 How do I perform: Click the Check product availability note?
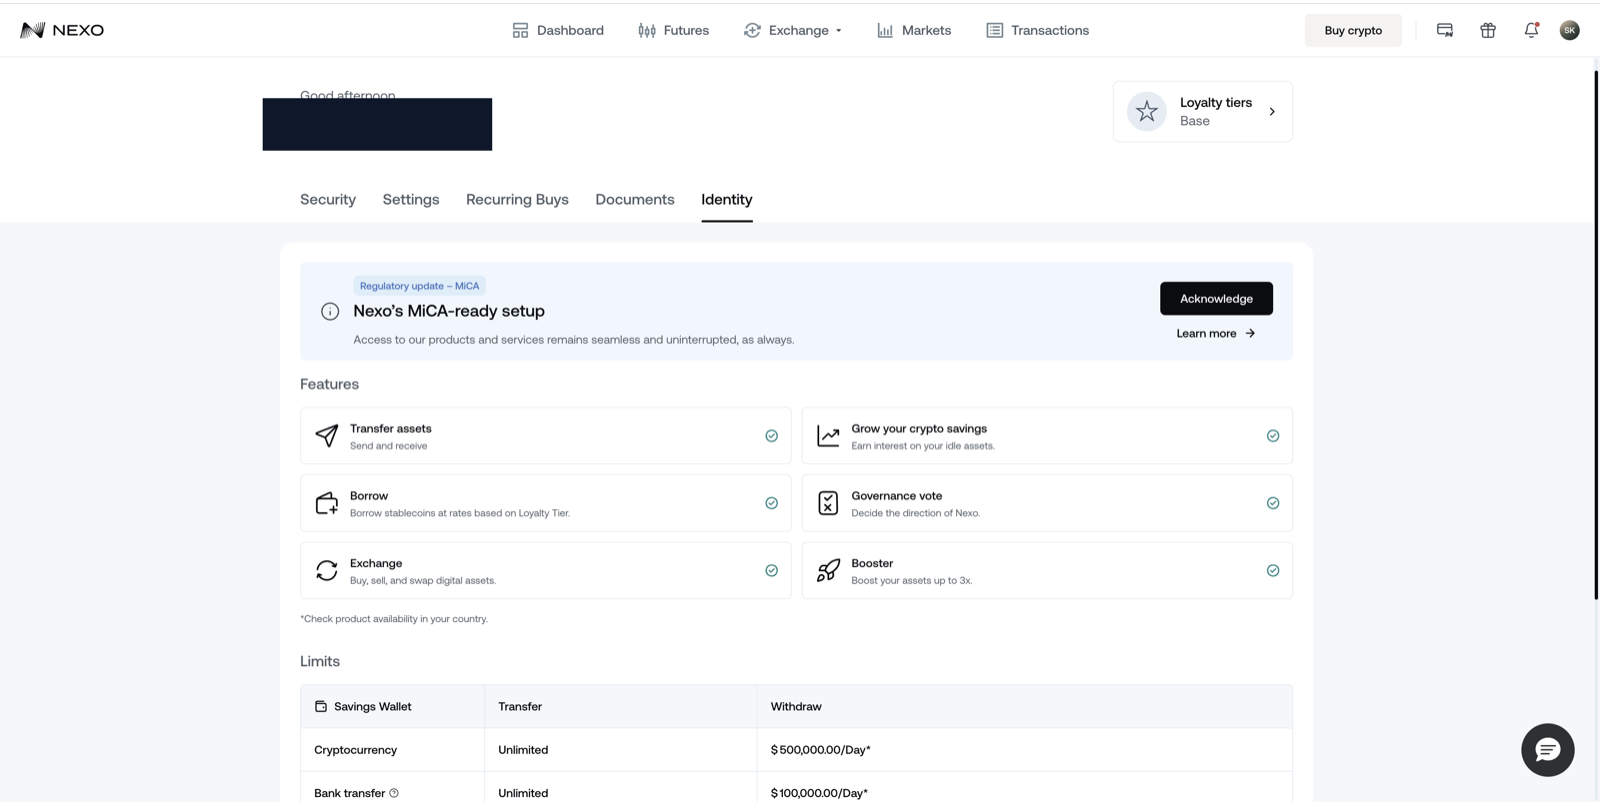394,618
